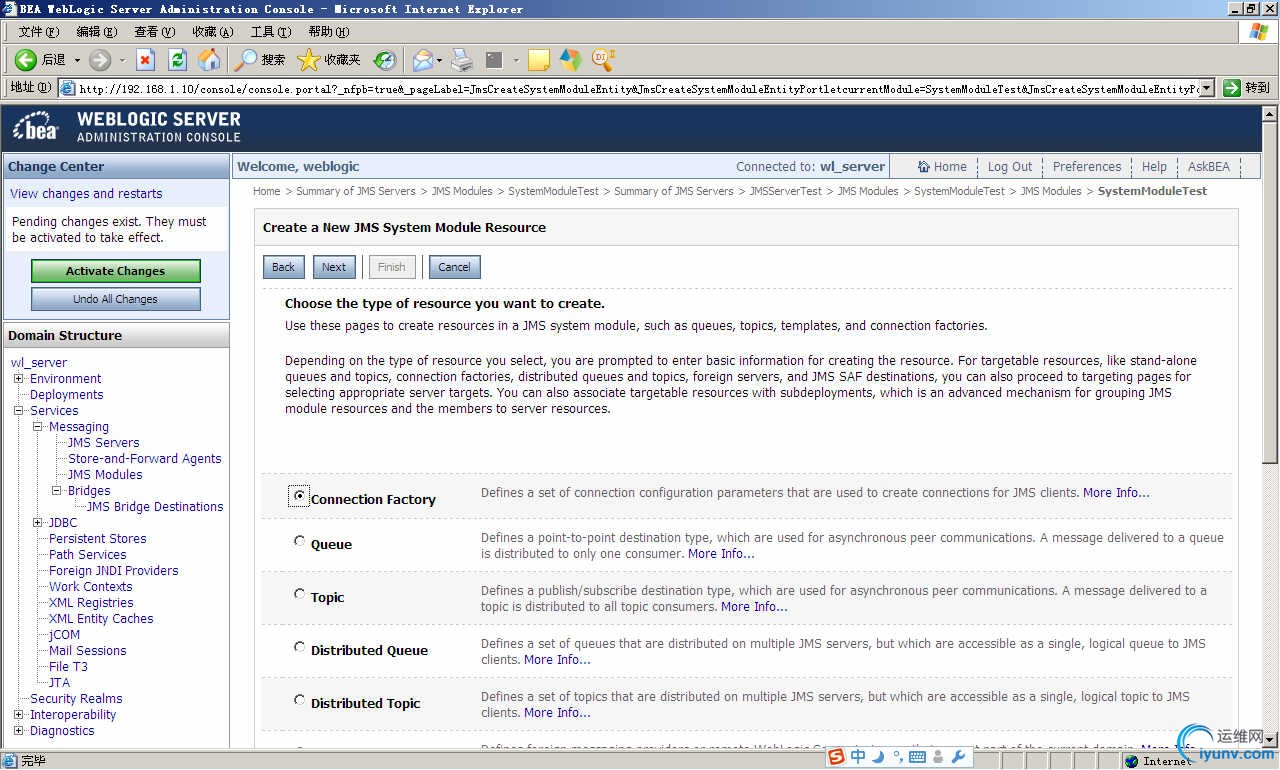The height and width of the screenshot is (770, 1280).
Task: Click the IE Back arrow icon
Action: click(x=26, y=60)
